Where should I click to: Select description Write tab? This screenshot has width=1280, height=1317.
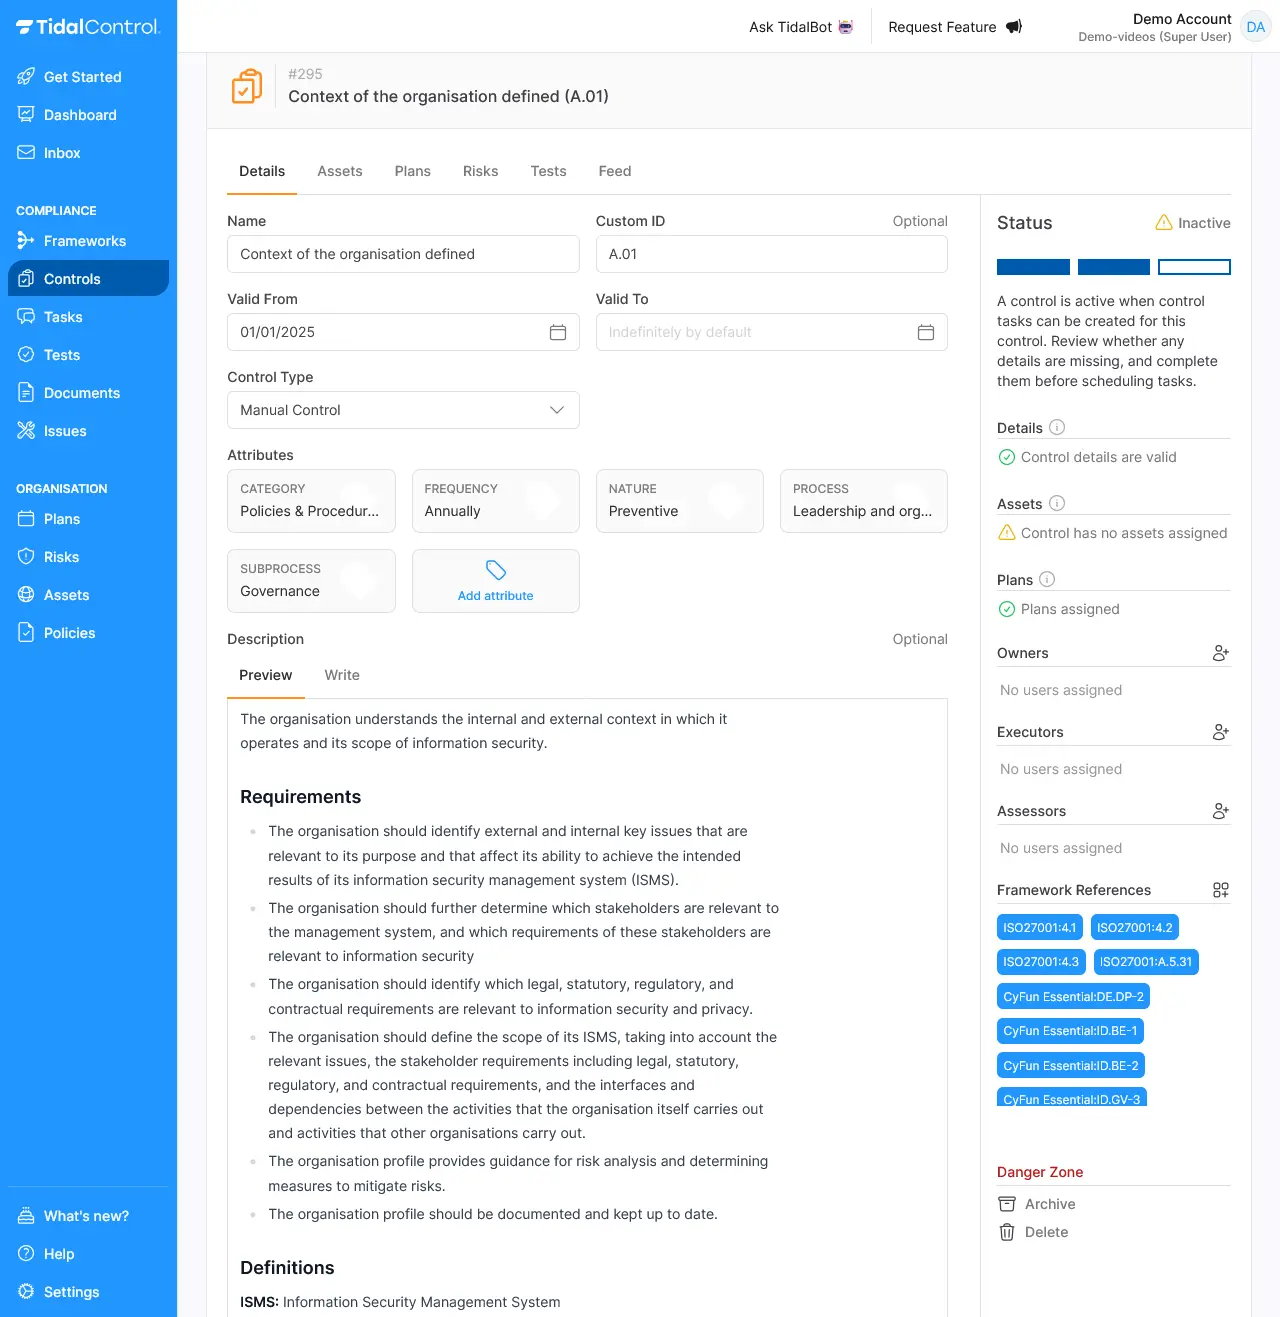pos(342,675)
